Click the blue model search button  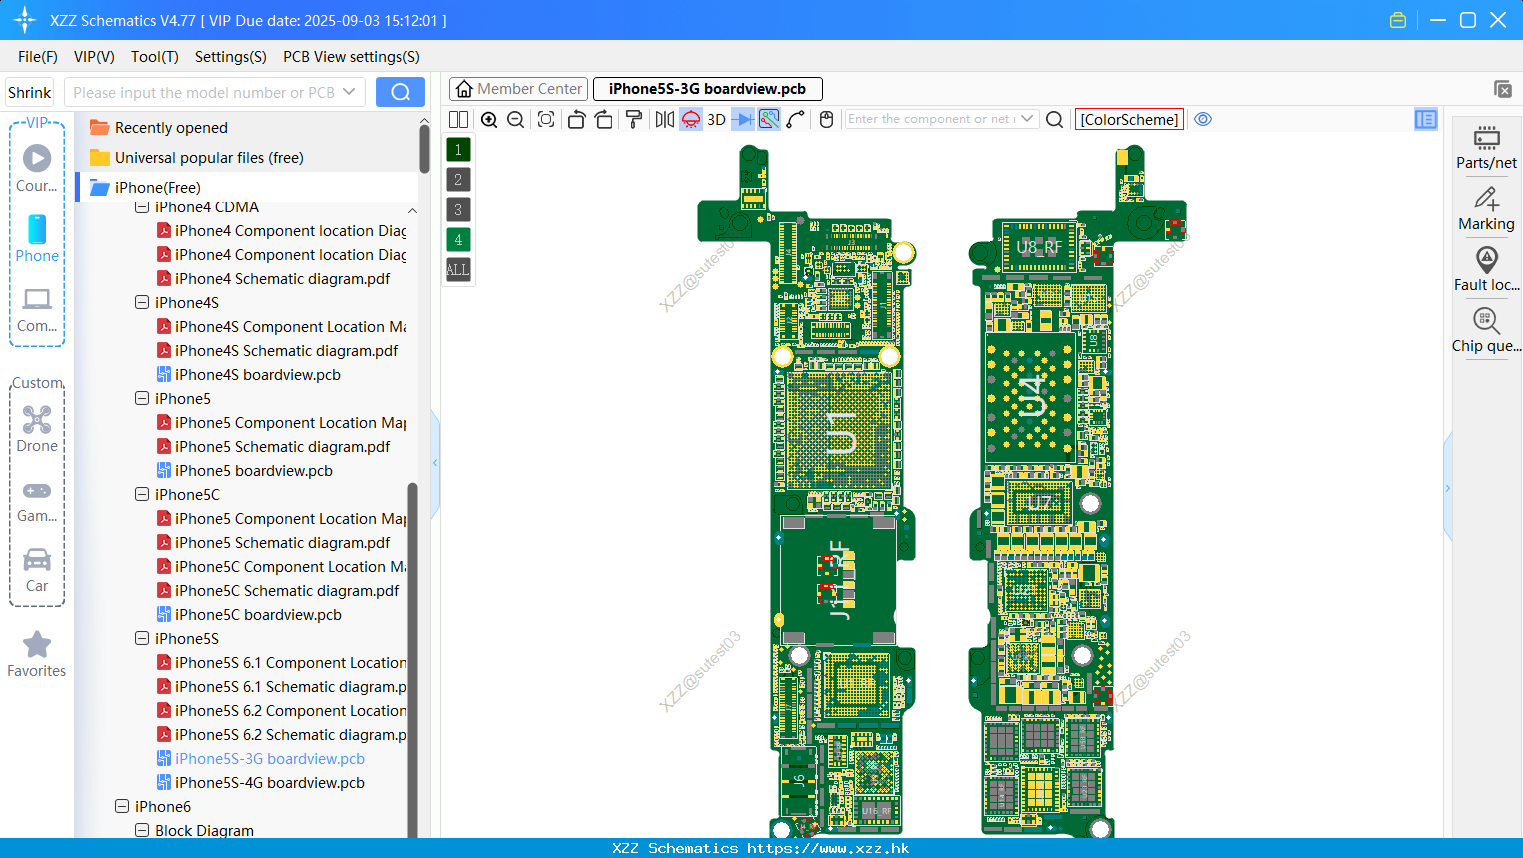pos(400,92)
